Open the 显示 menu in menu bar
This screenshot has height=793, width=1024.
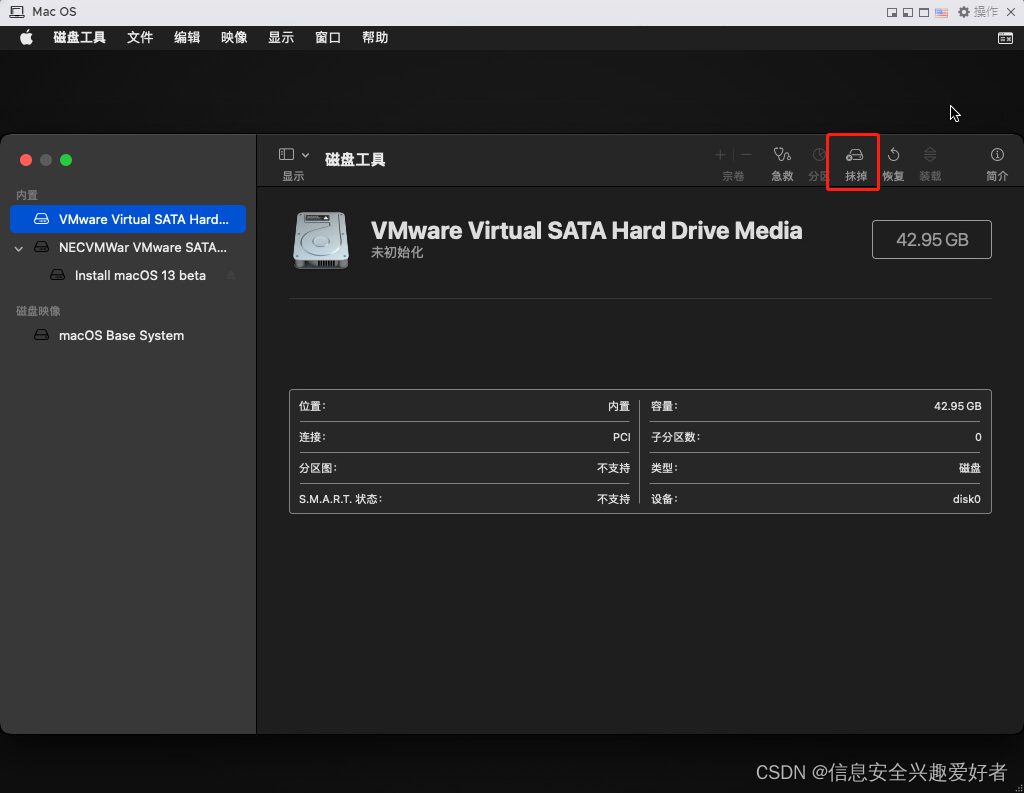pos(281,38)
